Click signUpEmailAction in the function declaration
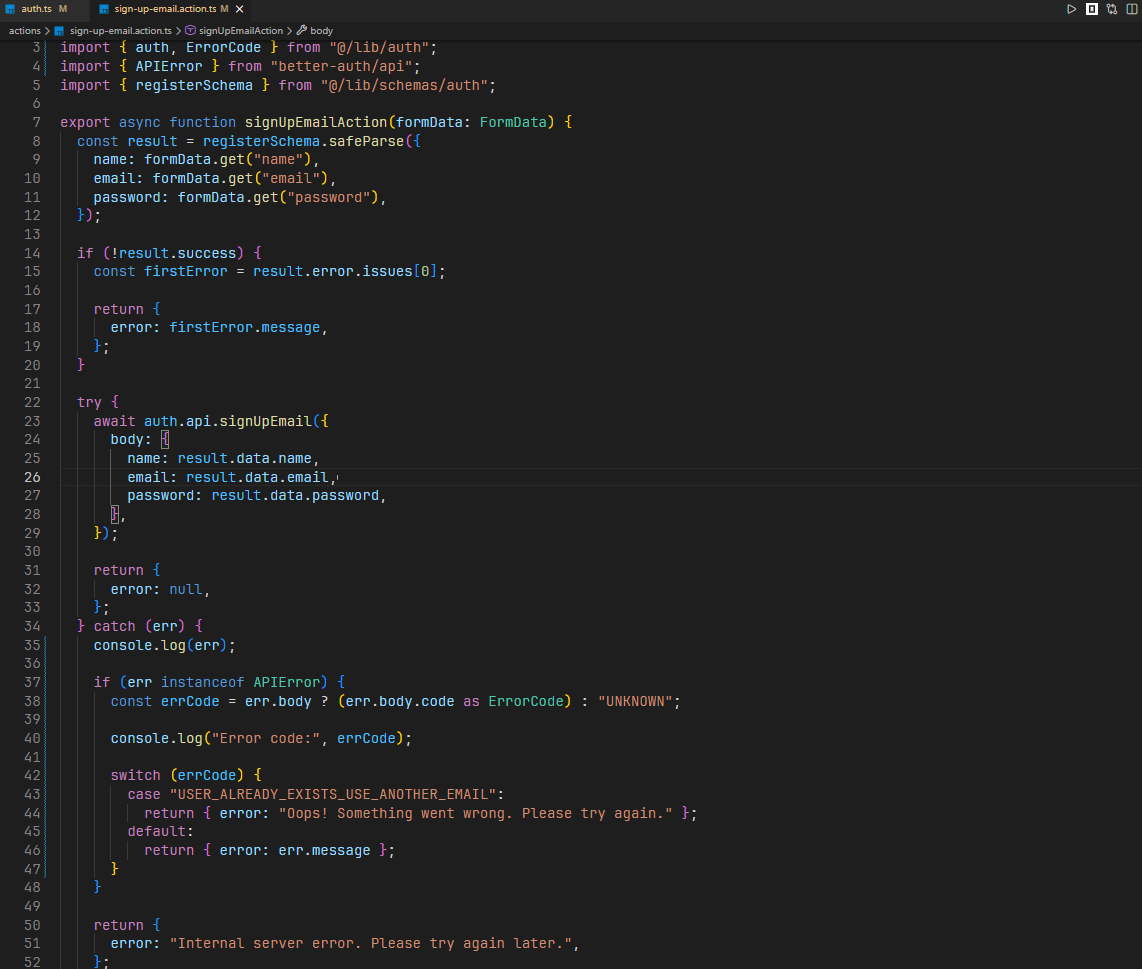 point(315,122)
